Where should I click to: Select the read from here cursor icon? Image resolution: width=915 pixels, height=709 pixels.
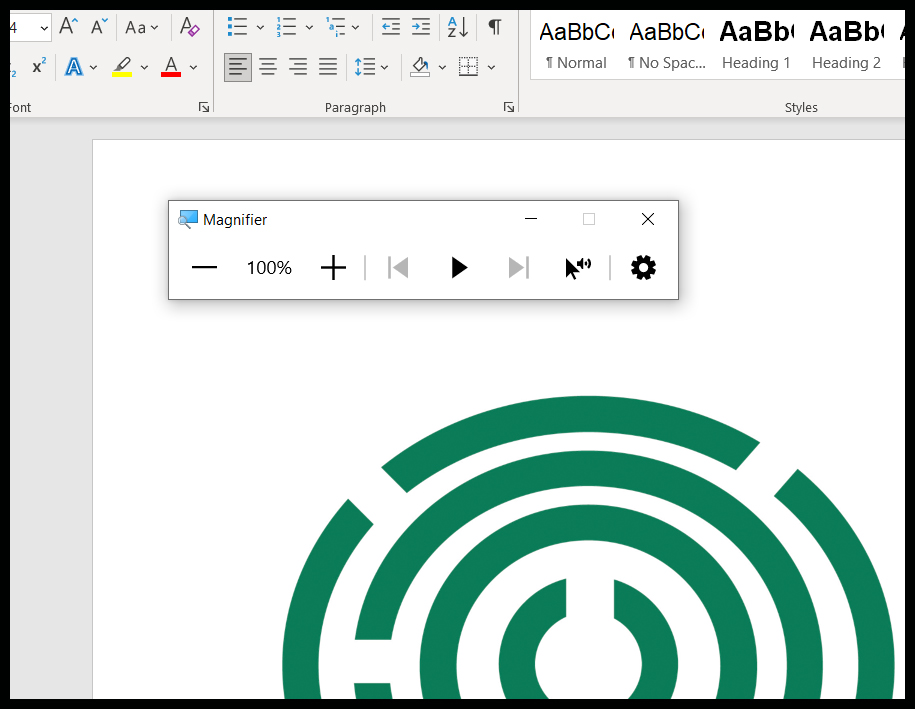click(578, 268)
